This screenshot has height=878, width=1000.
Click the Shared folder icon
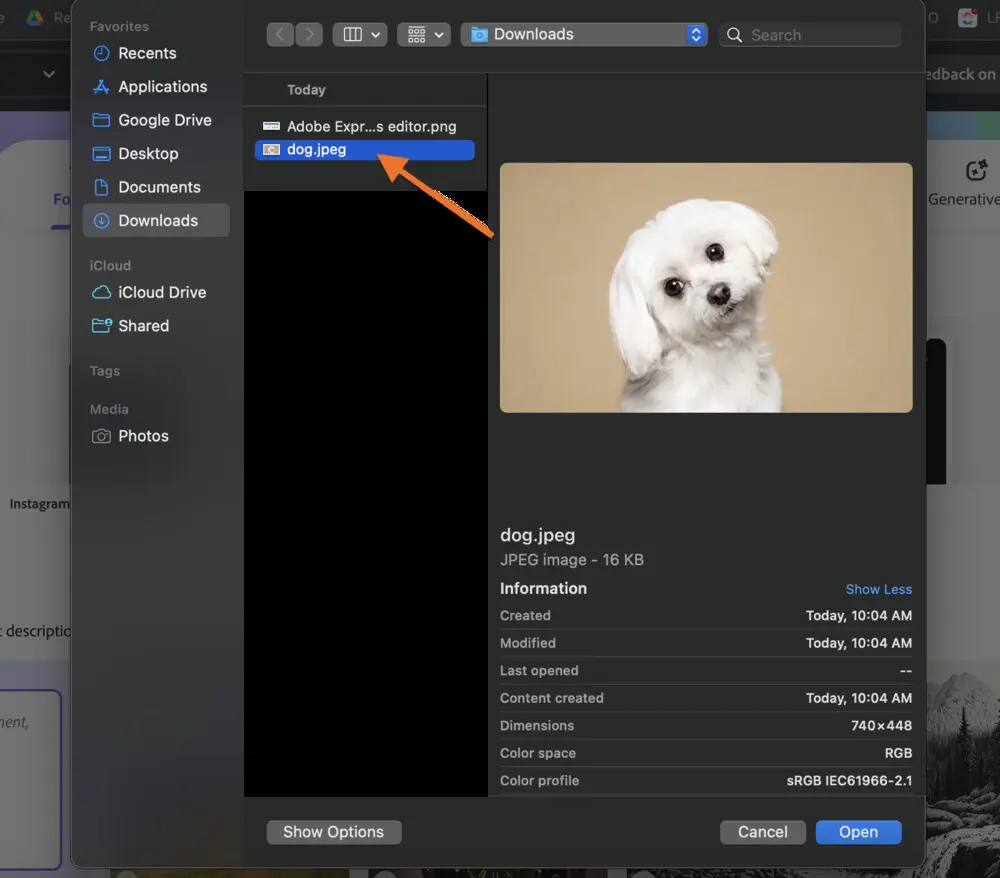click(102, 326)
